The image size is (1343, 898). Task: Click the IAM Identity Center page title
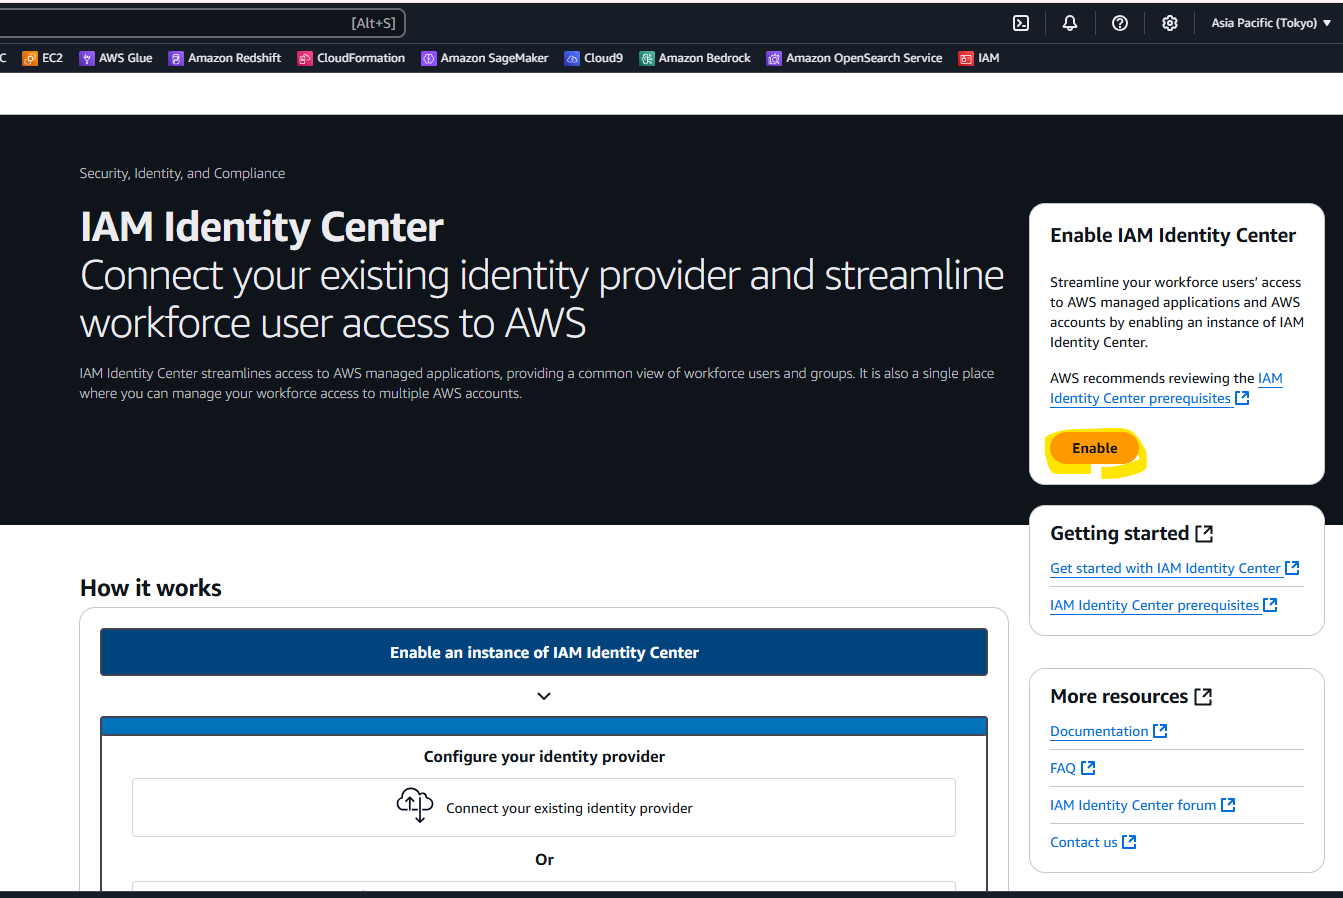click(x=262, y=227)
